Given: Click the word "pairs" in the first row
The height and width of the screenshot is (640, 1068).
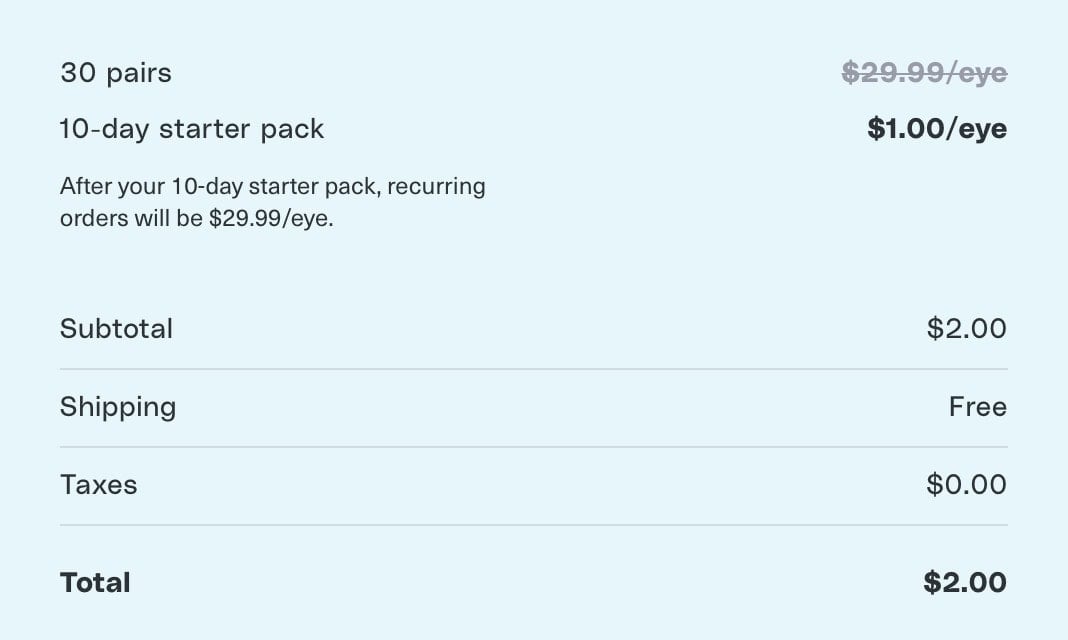Looking at the screenshot, I should click(x=140, y=74).
